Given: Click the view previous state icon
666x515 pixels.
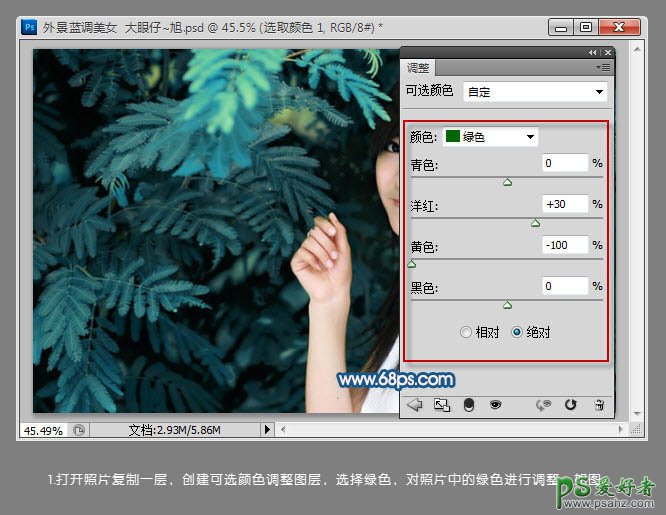Looking at the screenshot, I should pyautogui.click(x=544, y=405).
